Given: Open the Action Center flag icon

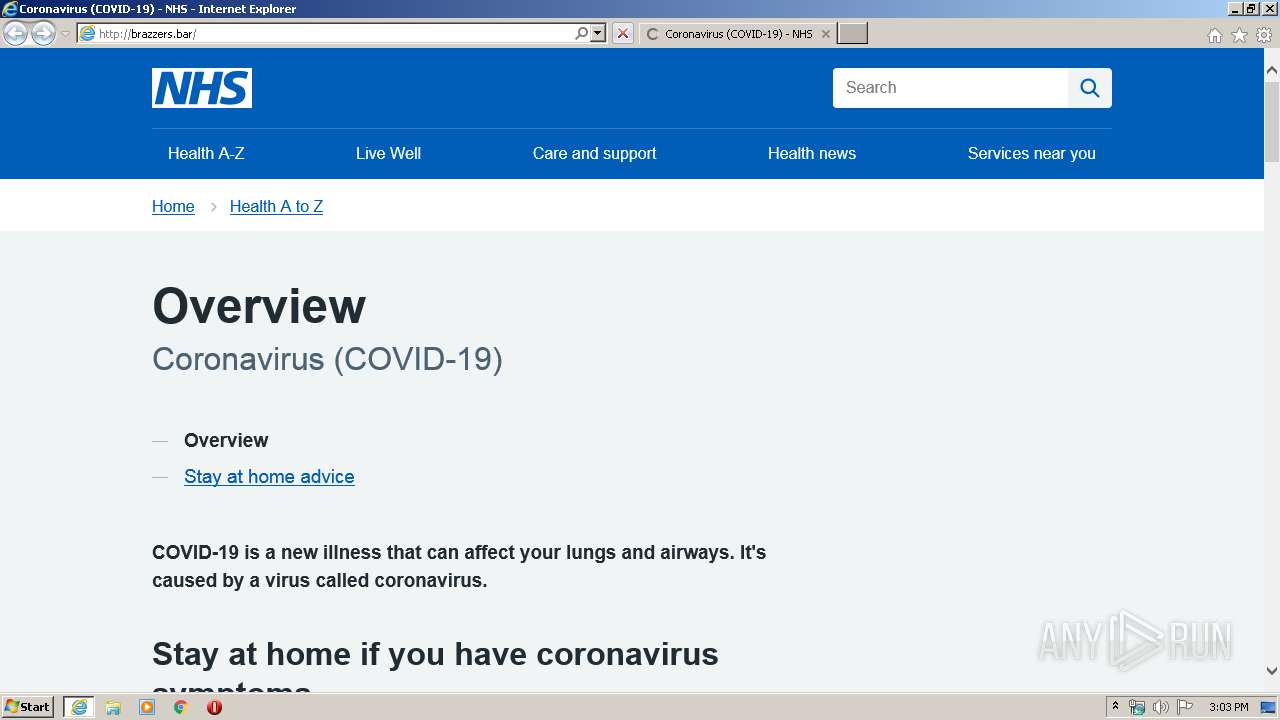Looking at the screenshot, I should [1185, 707].
